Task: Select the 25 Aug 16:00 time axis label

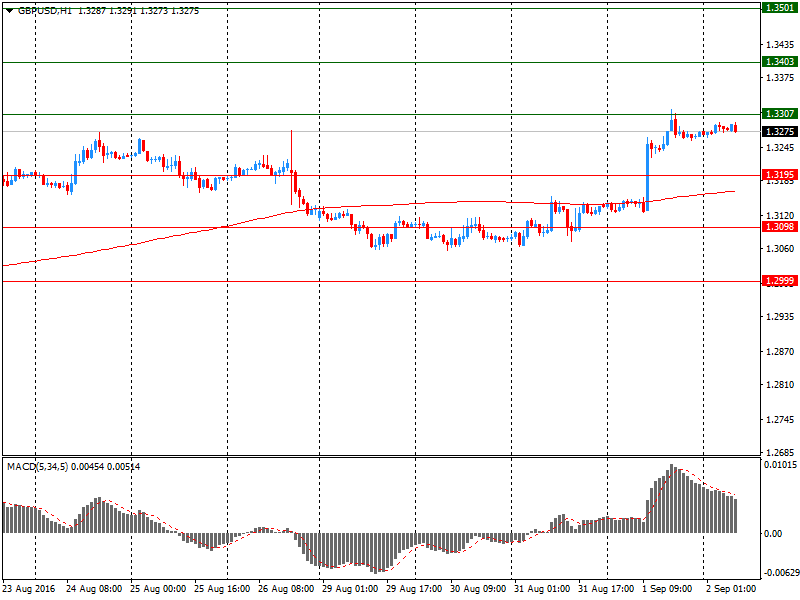Action: tap(222, 589)
